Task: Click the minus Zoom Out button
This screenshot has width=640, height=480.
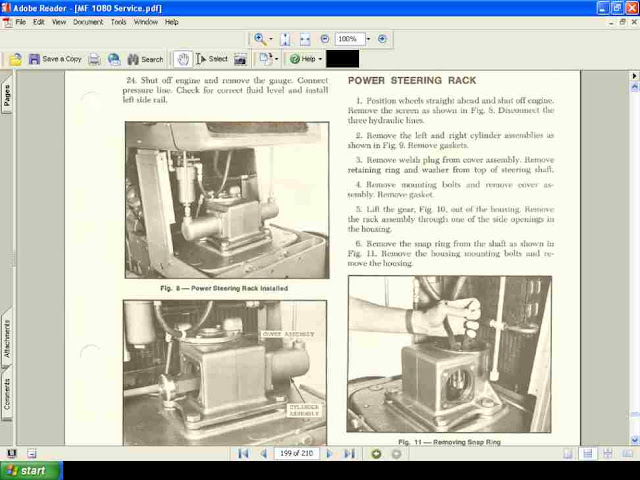Action: tap(324, 39)
